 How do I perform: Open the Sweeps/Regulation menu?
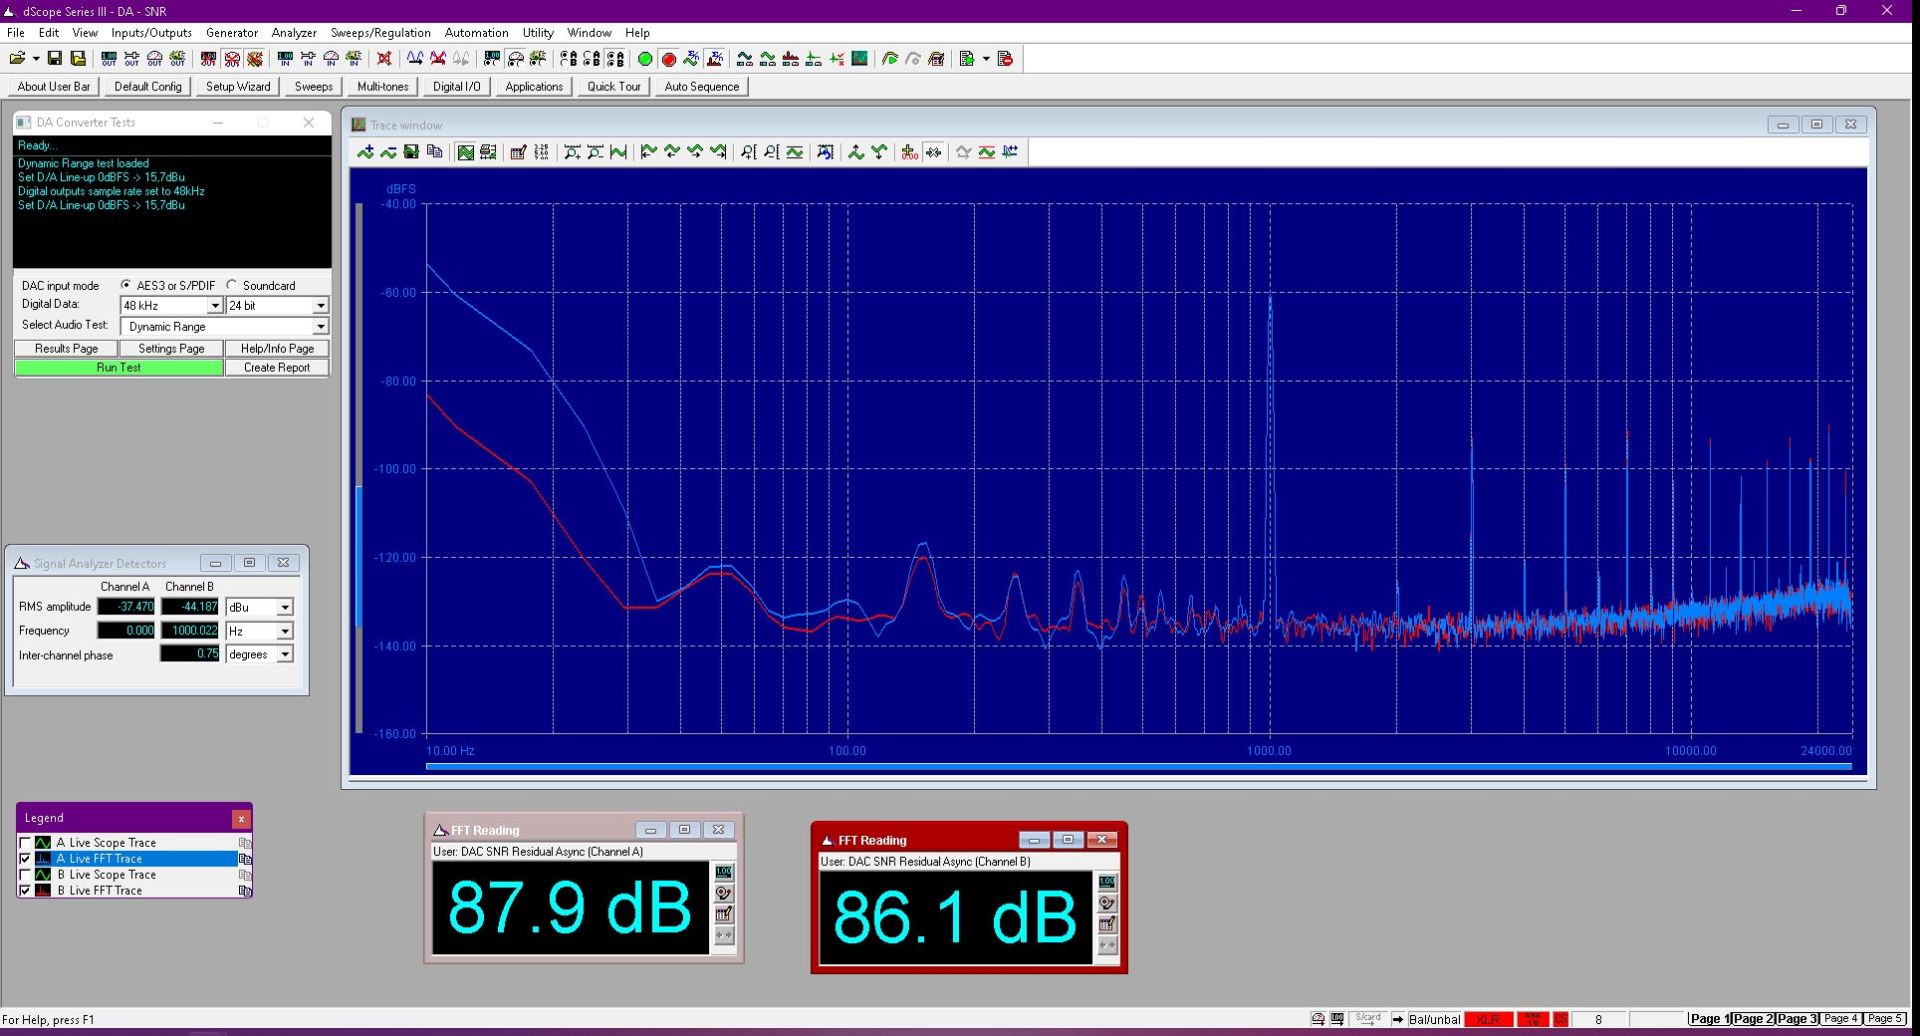click(380, 33)
